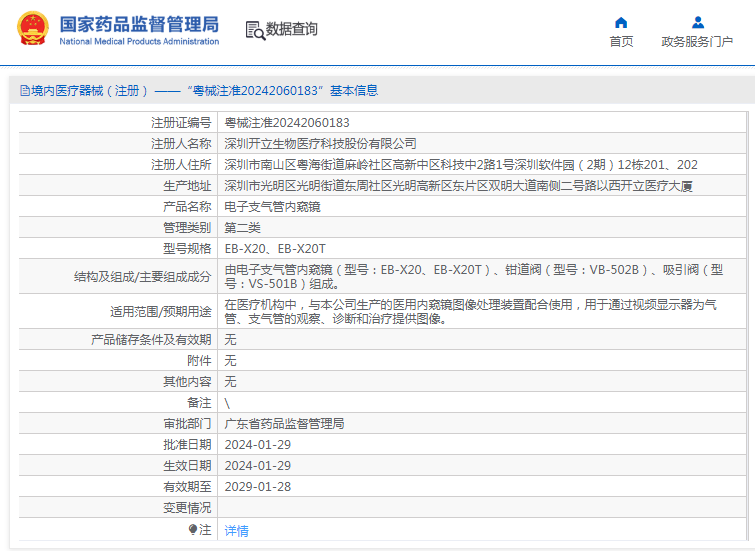The width and height of the screenshot is (755, 551).
Task: Click the 审批部门 row label
Action: pyautogui.click(x=187, y=424)
